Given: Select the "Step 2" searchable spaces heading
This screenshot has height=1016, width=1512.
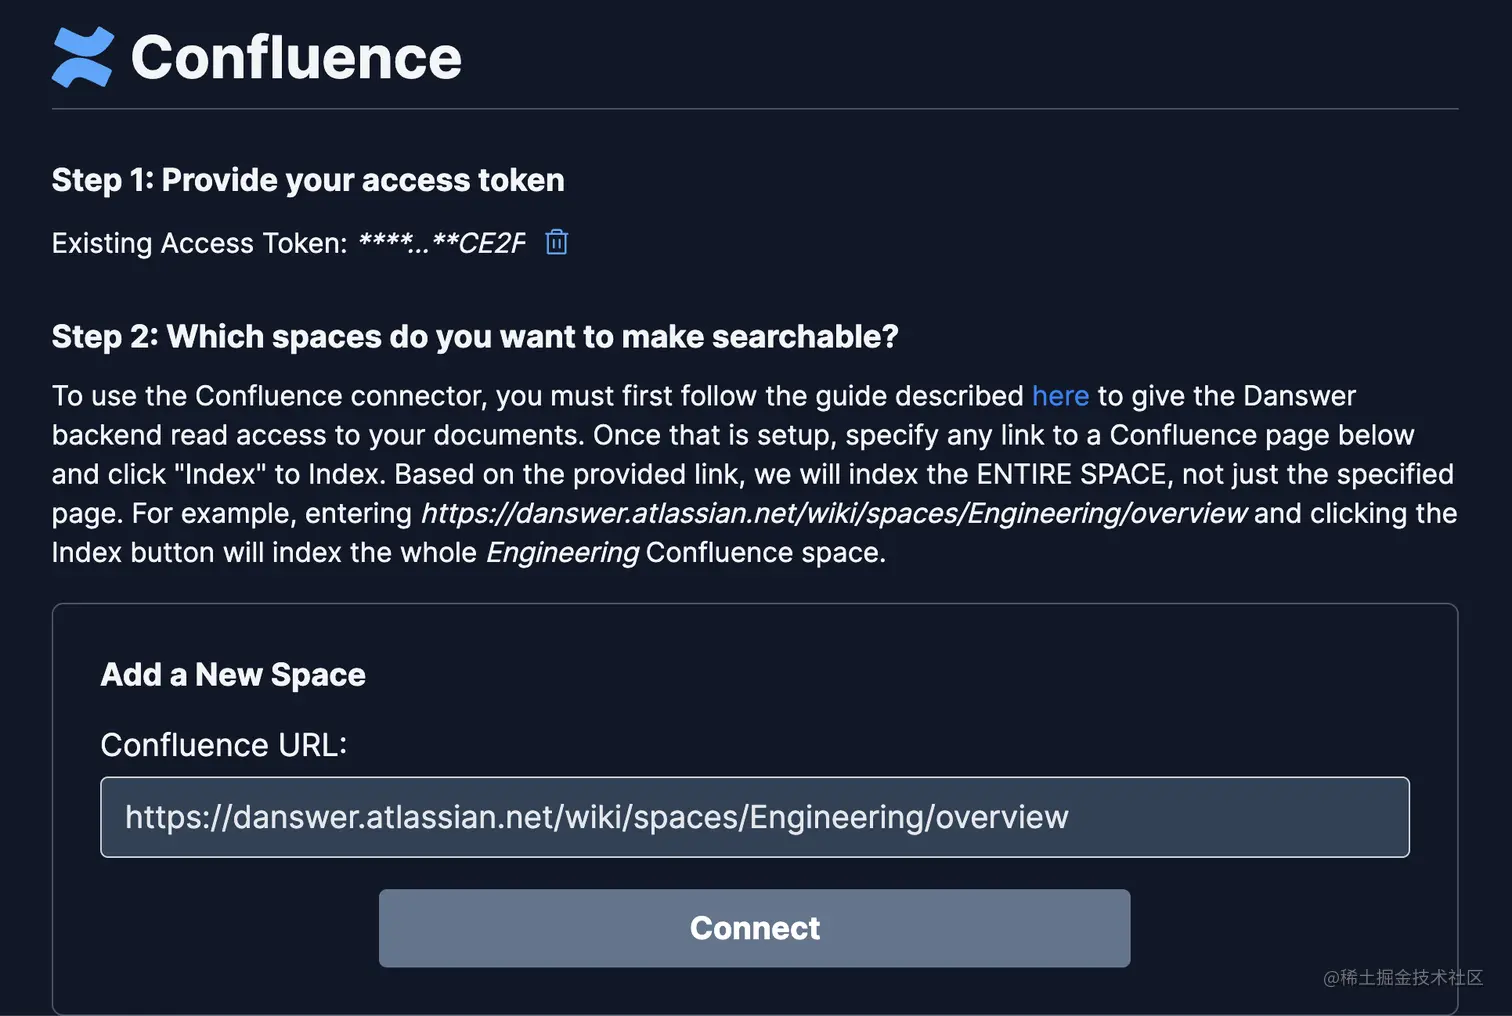Looking at the screenshot, I should pos(475,337).
